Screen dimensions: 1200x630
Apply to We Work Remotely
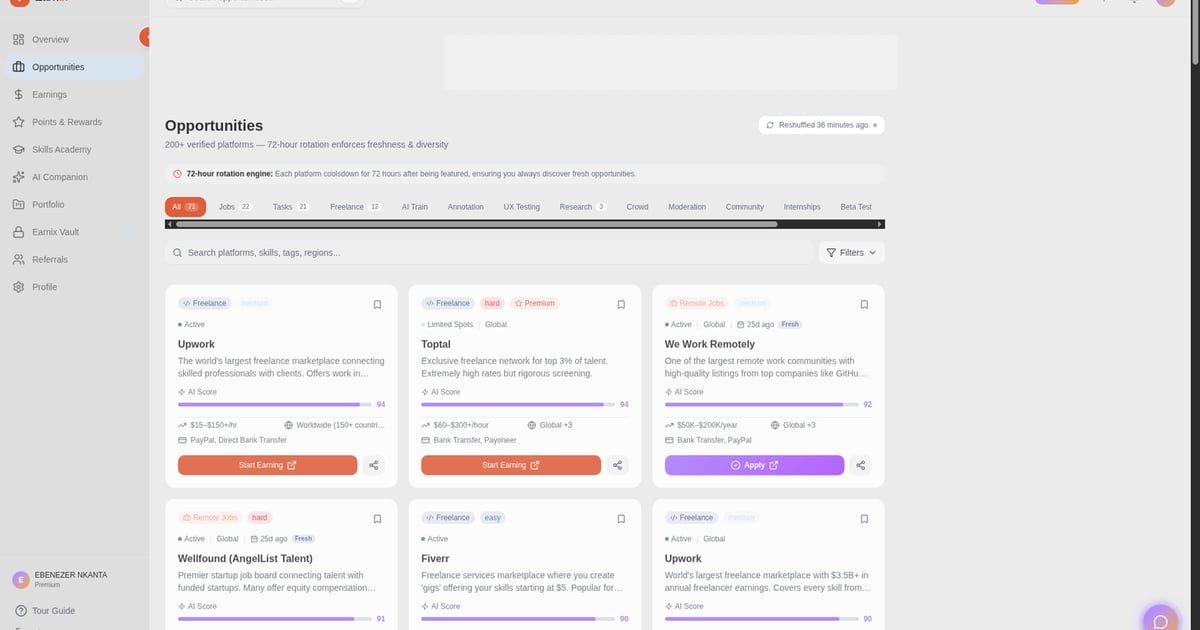(754, 465)
